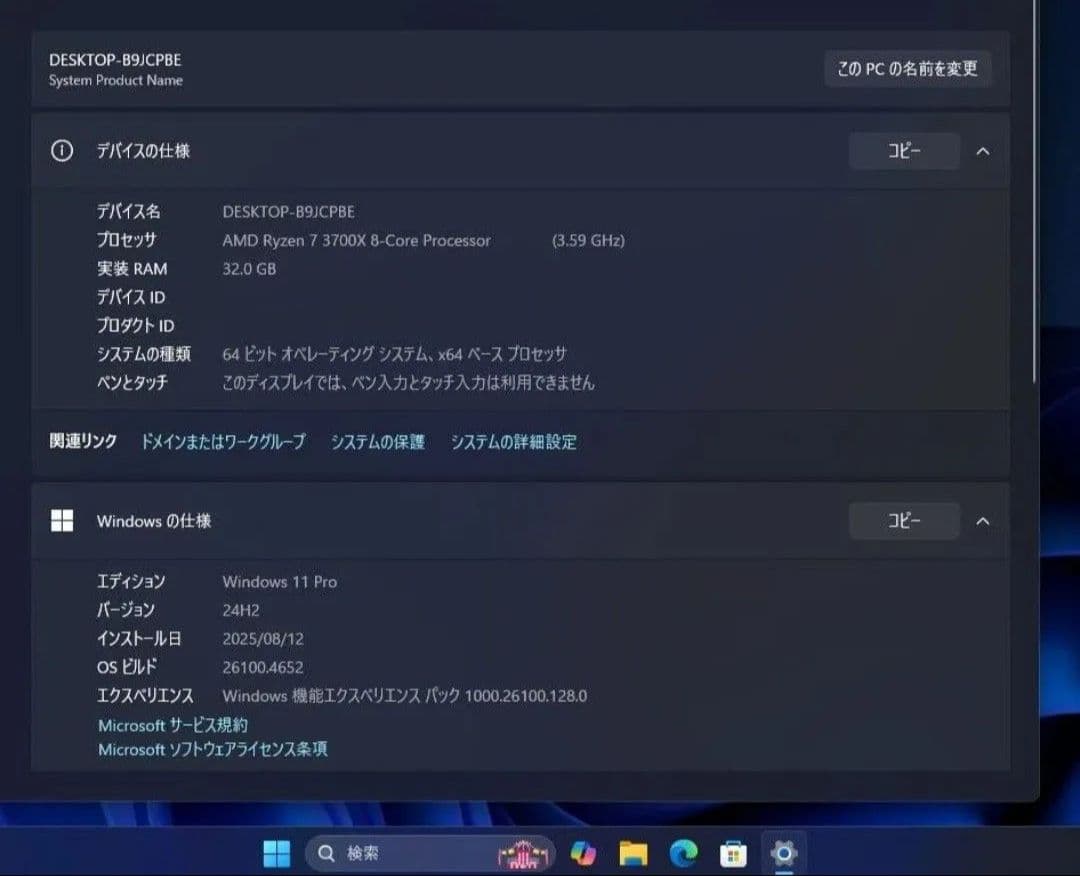Select the Windows 11 Pro edition value
Image resolution: width=1080 pixels, height=876 pixels.
[280, 582]
